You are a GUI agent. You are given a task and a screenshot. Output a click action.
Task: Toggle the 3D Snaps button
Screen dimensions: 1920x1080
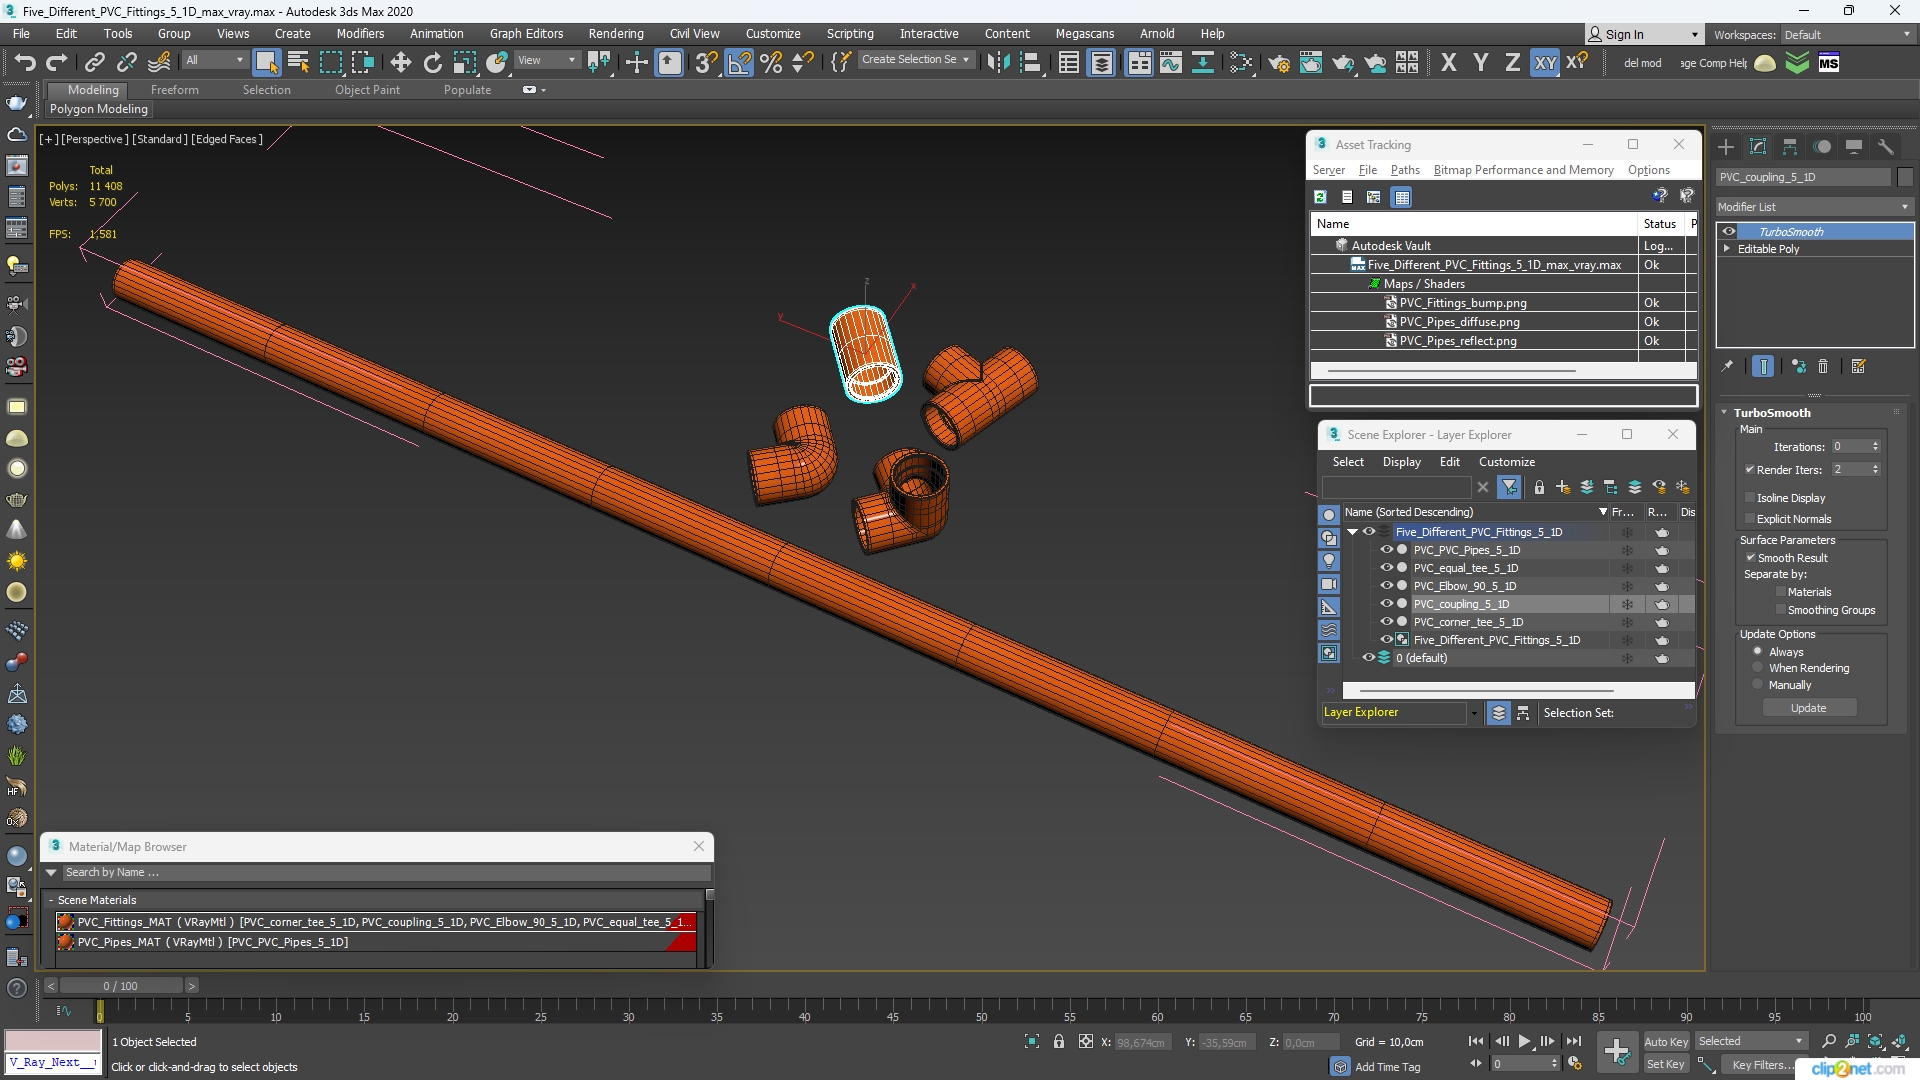[706, 63]
